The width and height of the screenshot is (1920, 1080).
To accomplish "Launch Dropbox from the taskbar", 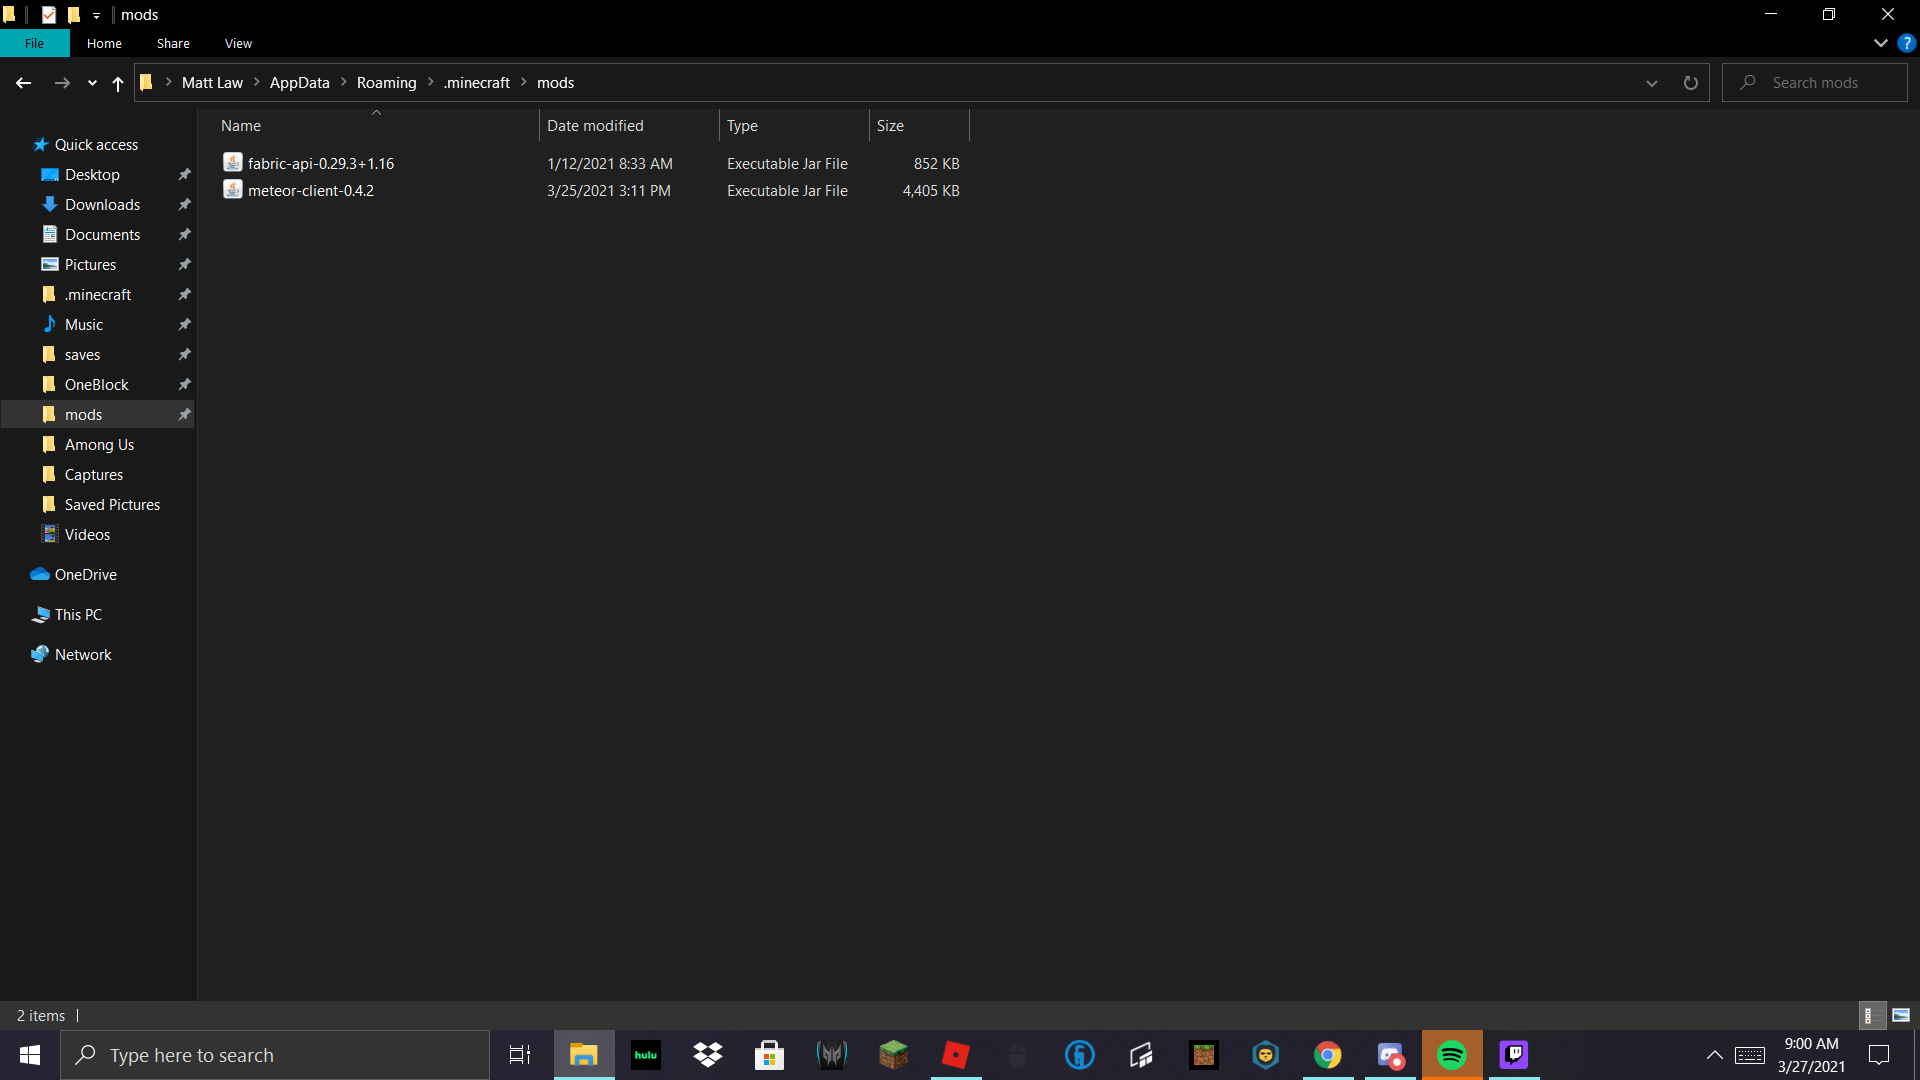I will (708, 1054).
